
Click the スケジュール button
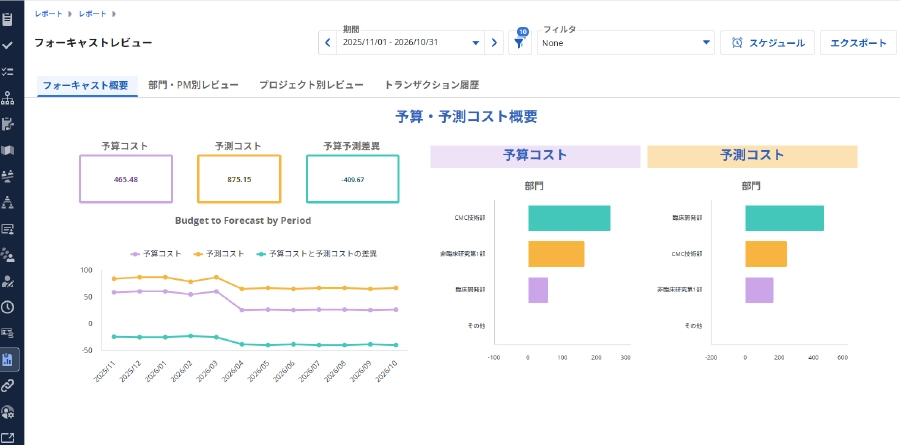click(x=767, y=43)
